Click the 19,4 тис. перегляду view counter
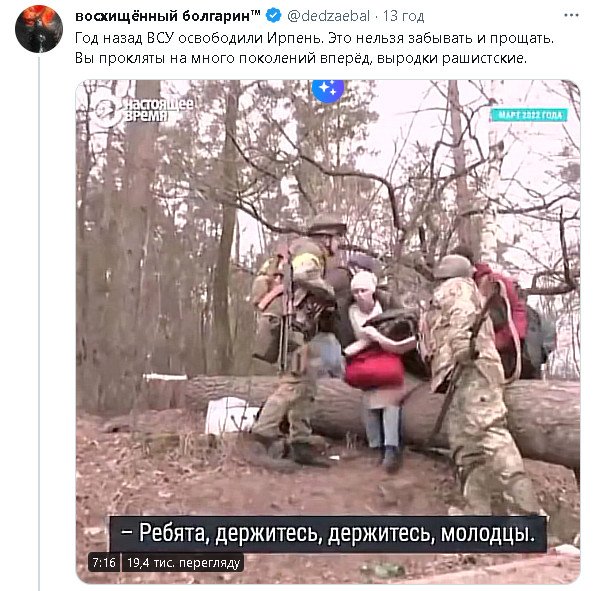The width and height of the screenshot is (594, 591). (x=183, y=563)
